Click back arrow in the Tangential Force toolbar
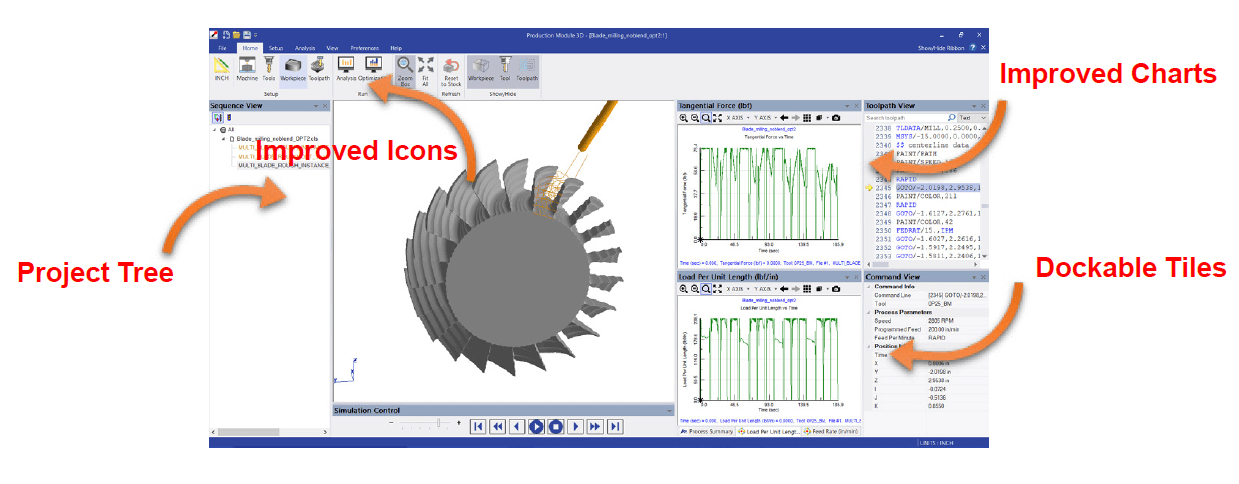The image size is (1239, 484). [784, 118]
